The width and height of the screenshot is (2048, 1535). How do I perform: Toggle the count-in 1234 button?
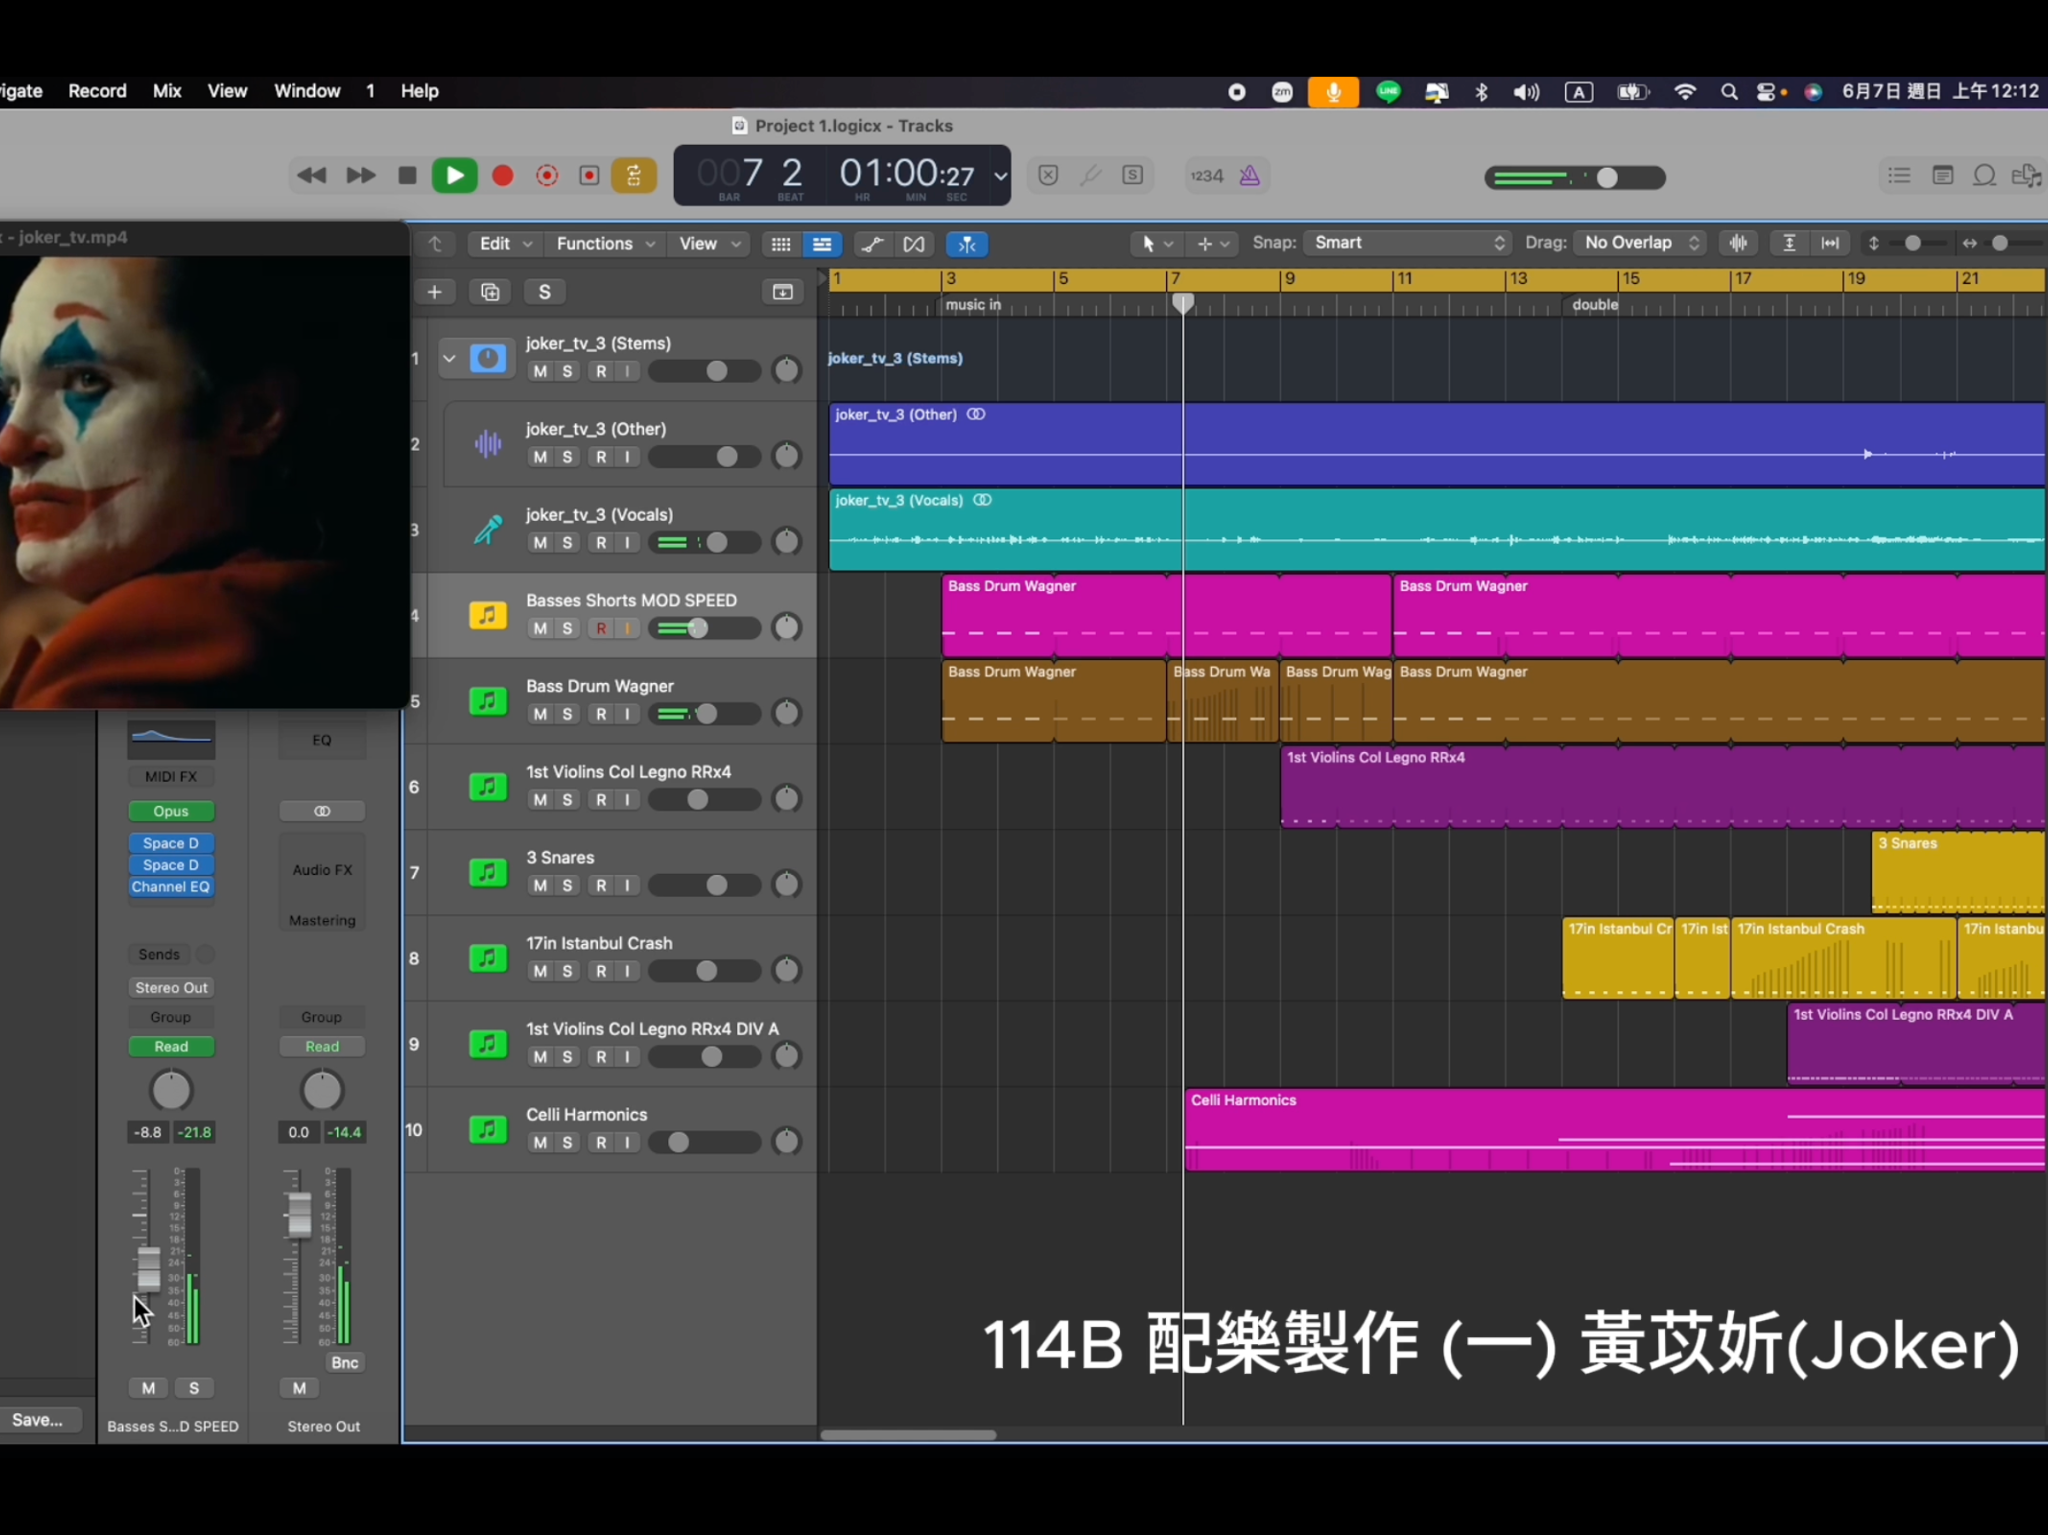1207,176
